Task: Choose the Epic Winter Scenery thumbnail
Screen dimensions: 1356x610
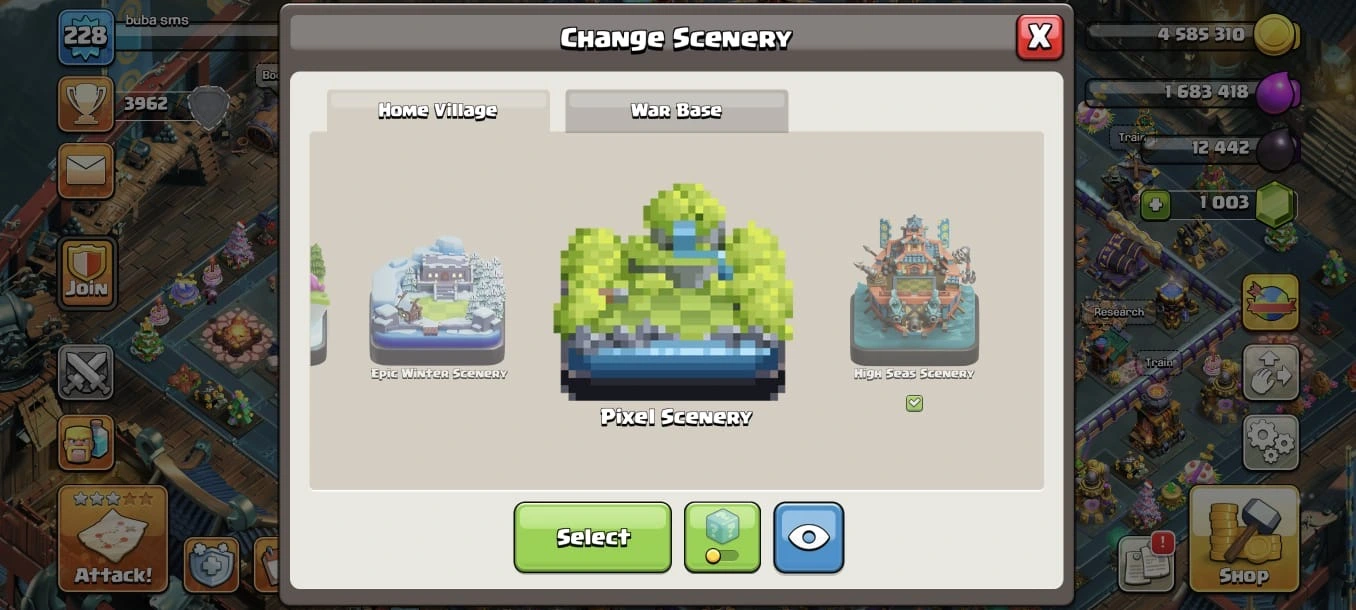Action: tap(438, 301)
